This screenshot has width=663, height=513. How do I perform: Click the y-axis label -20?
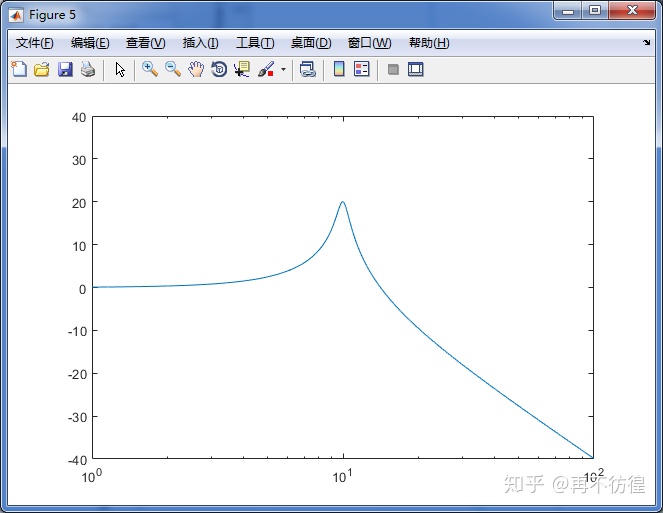pos(77,374)
